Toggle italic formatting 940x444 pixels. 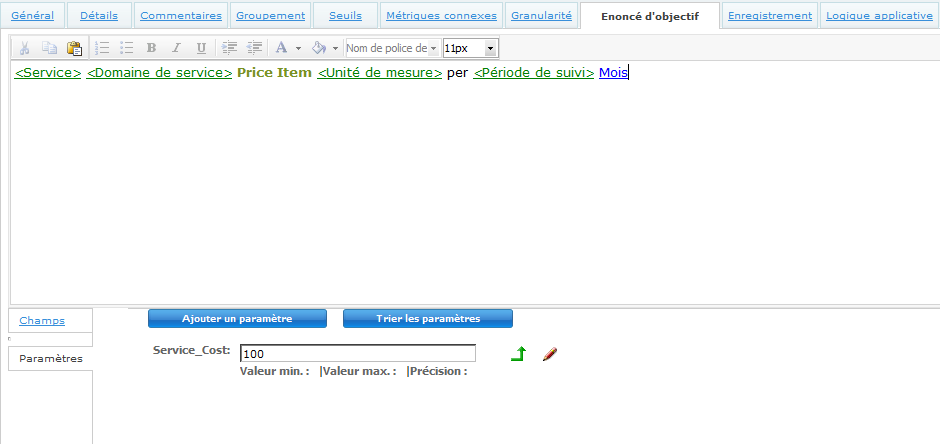tap(176, 48)
